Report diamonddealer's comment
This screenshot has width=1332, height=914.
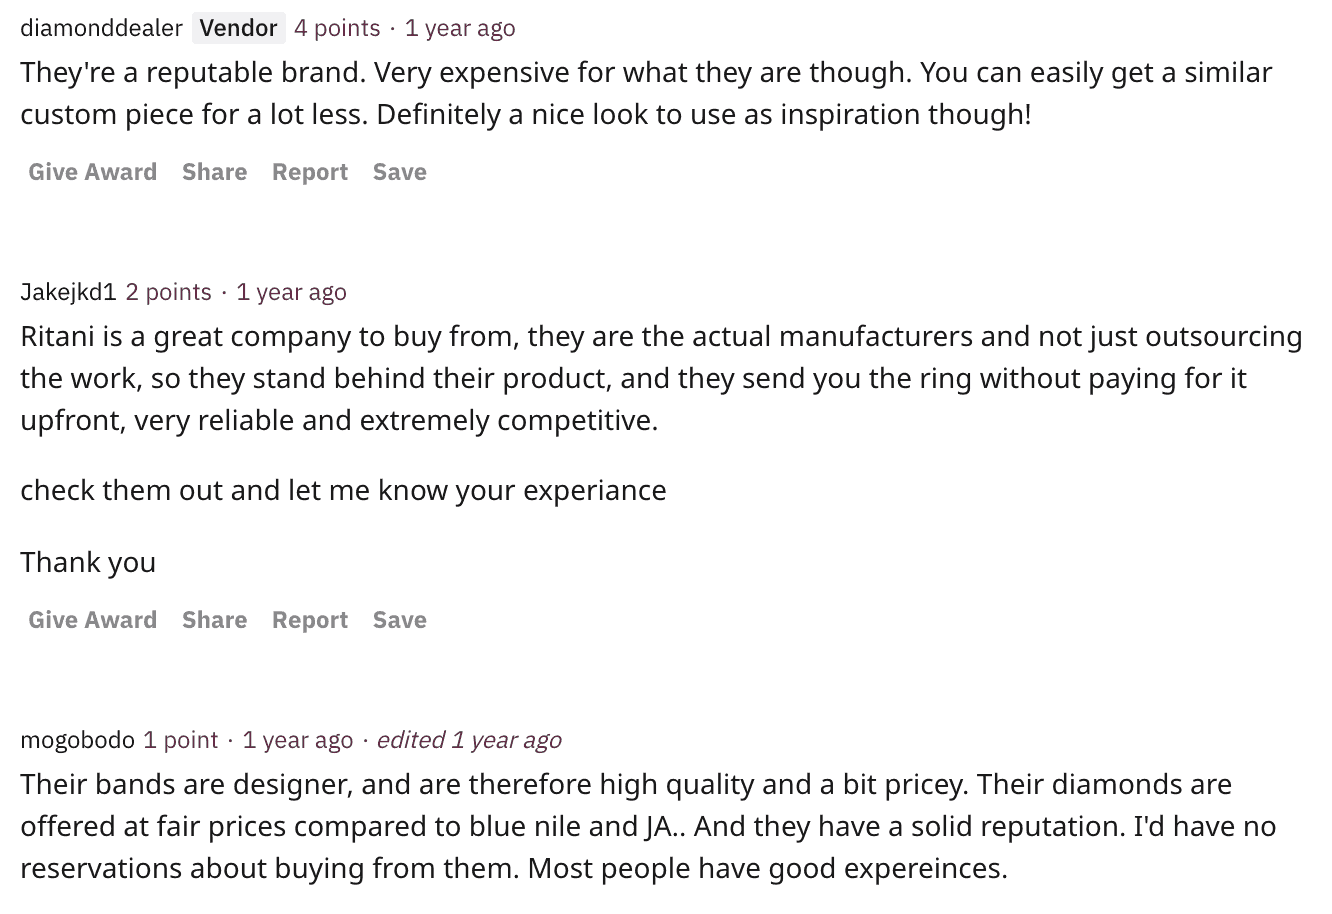tap(309, 171)
